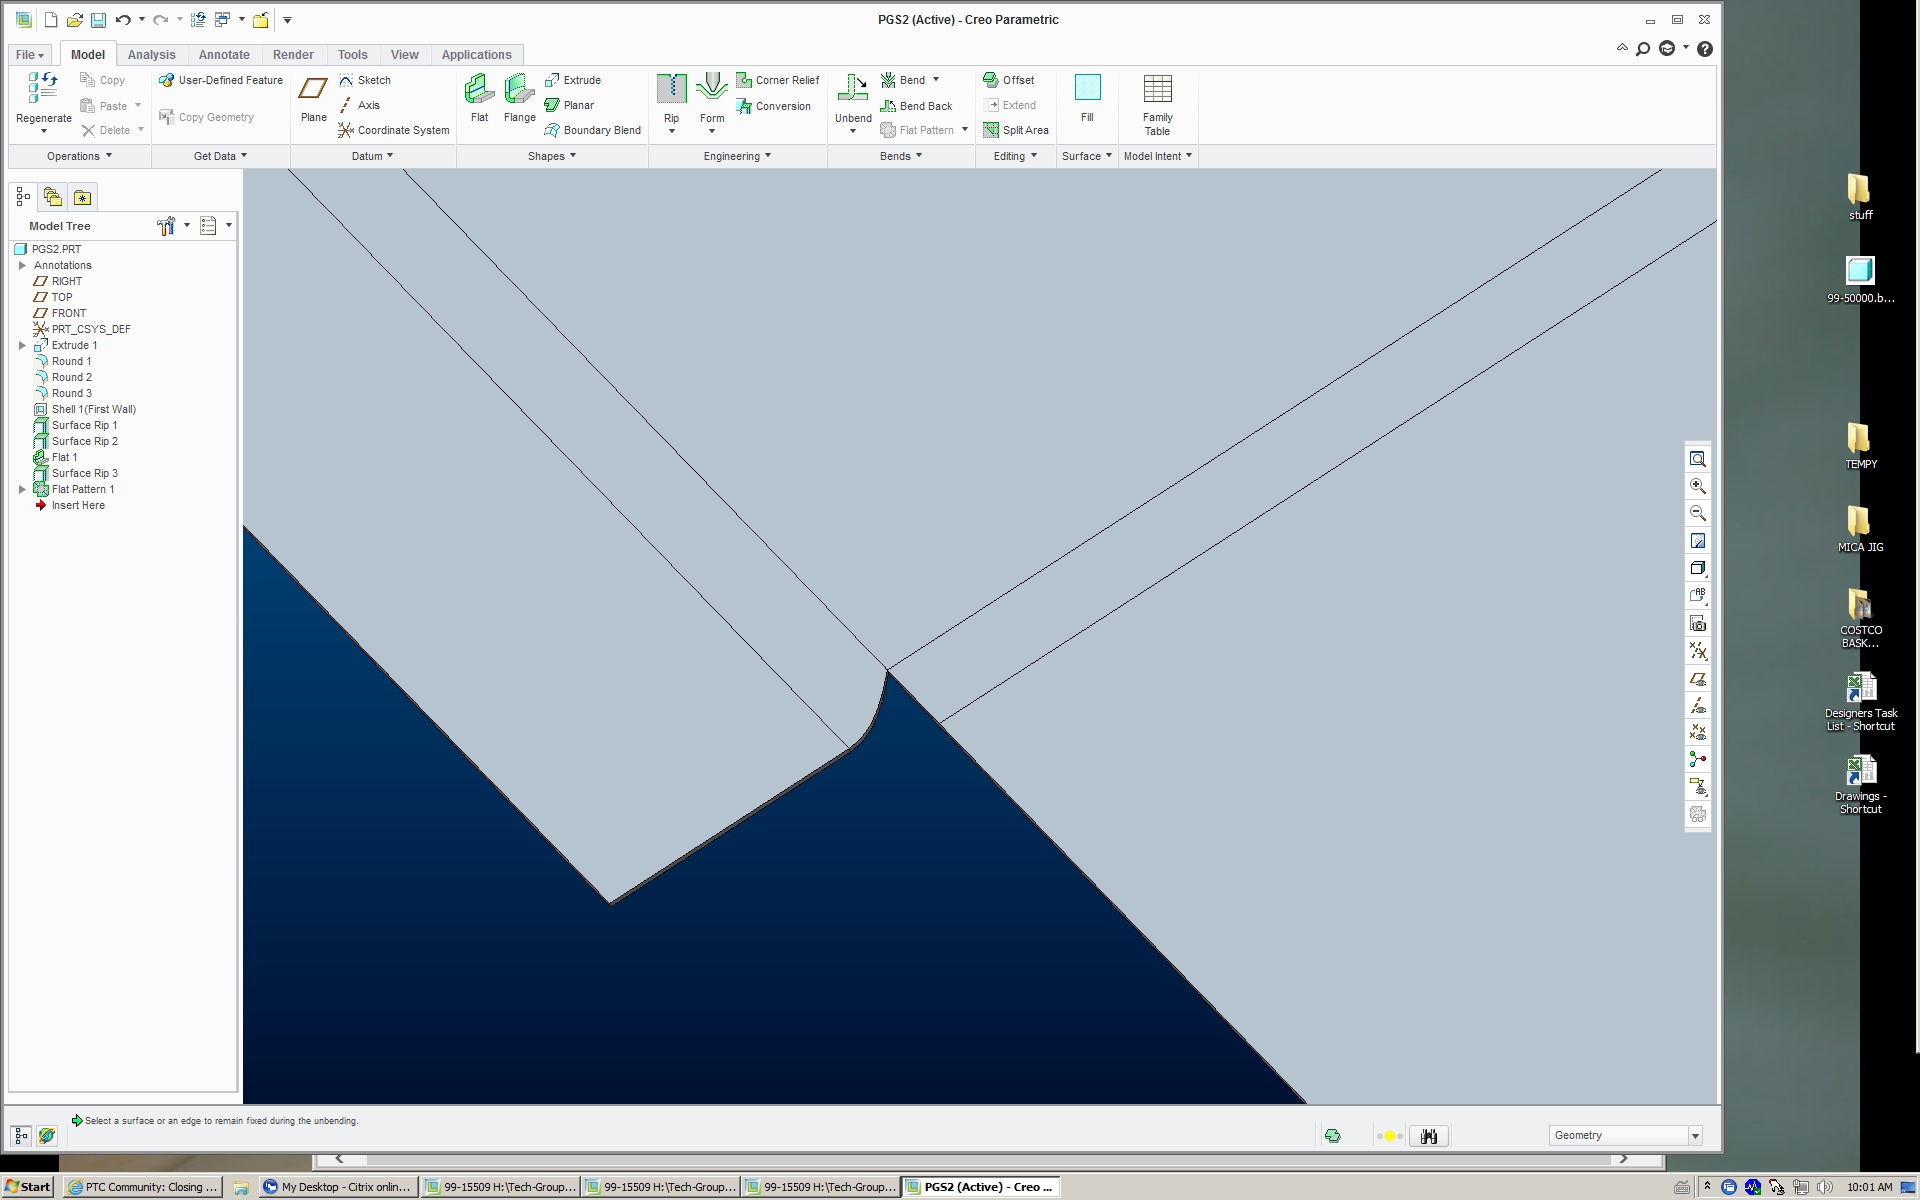Click the Fill surface icon
The width and height of the screenshot is (1920, 1200).
click(1087, 89)
